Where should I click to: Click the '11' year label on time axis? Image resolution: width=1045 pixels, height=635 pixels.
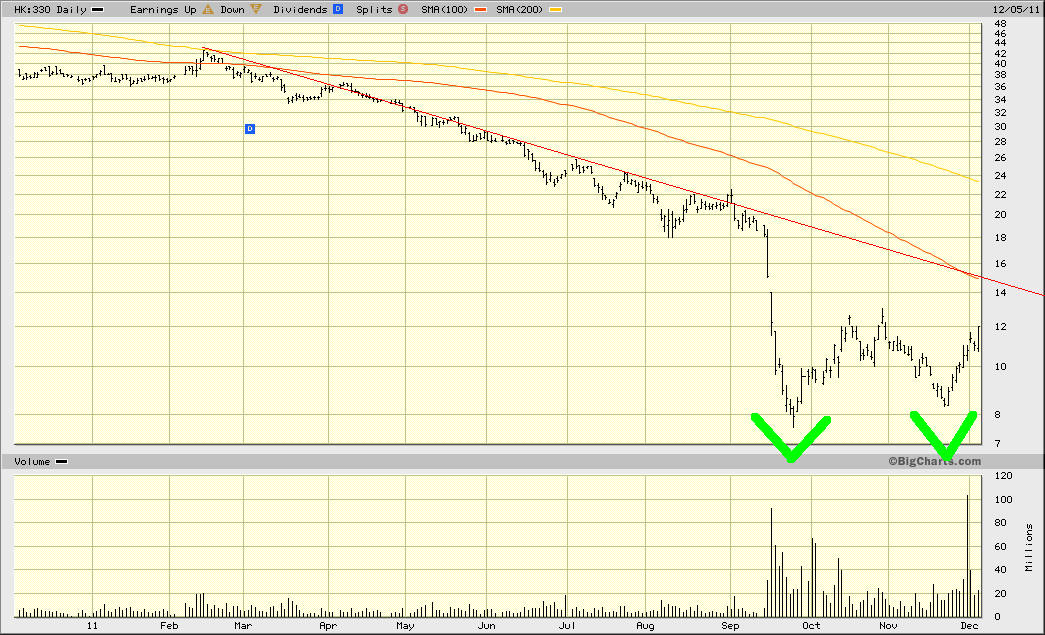(92, 626)
